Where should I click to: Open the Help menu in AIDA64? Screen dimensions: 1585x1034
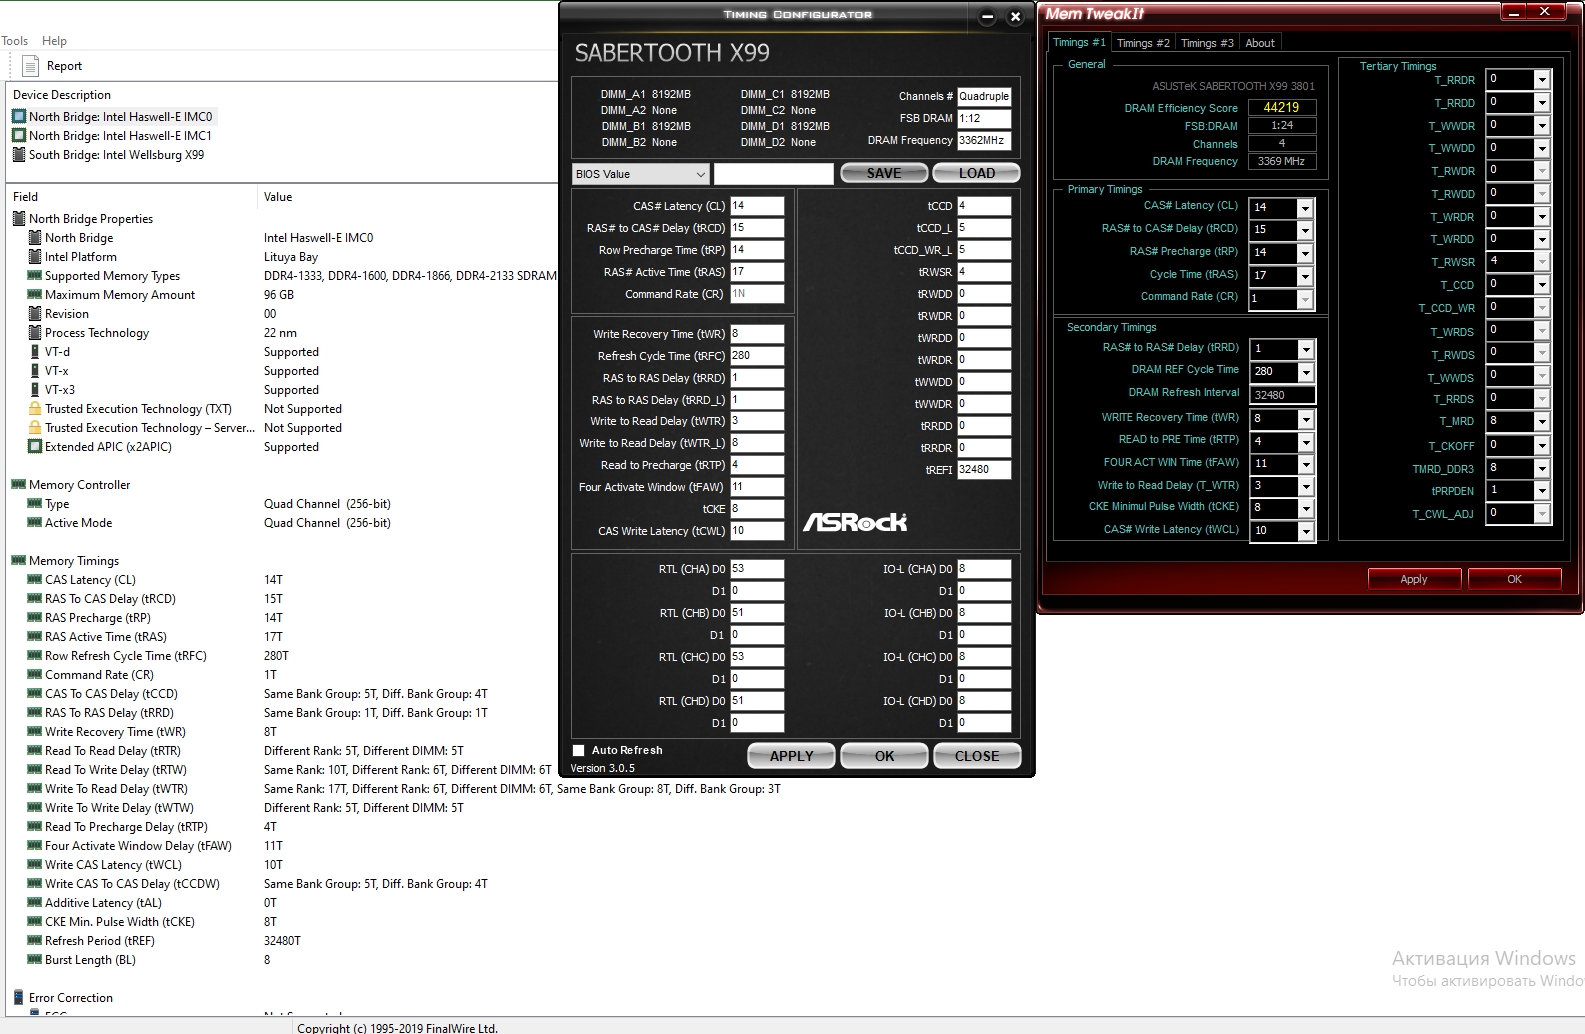54,41
